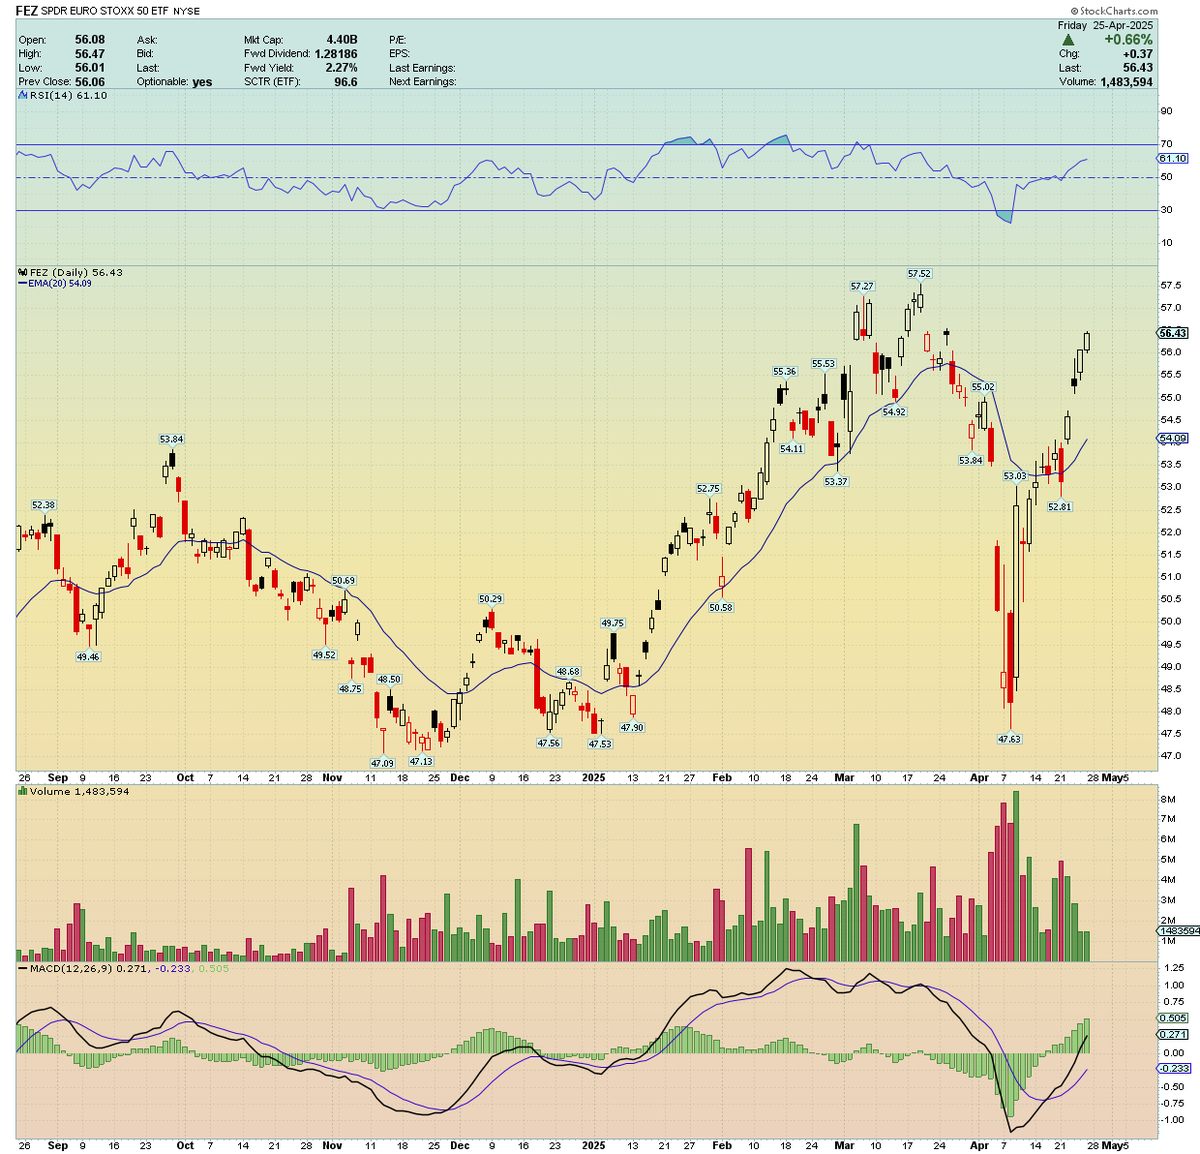Click the 47.63 April low label
Image resolution: width=1200 pixels, height=1154 pixels.
[1009, 739]
